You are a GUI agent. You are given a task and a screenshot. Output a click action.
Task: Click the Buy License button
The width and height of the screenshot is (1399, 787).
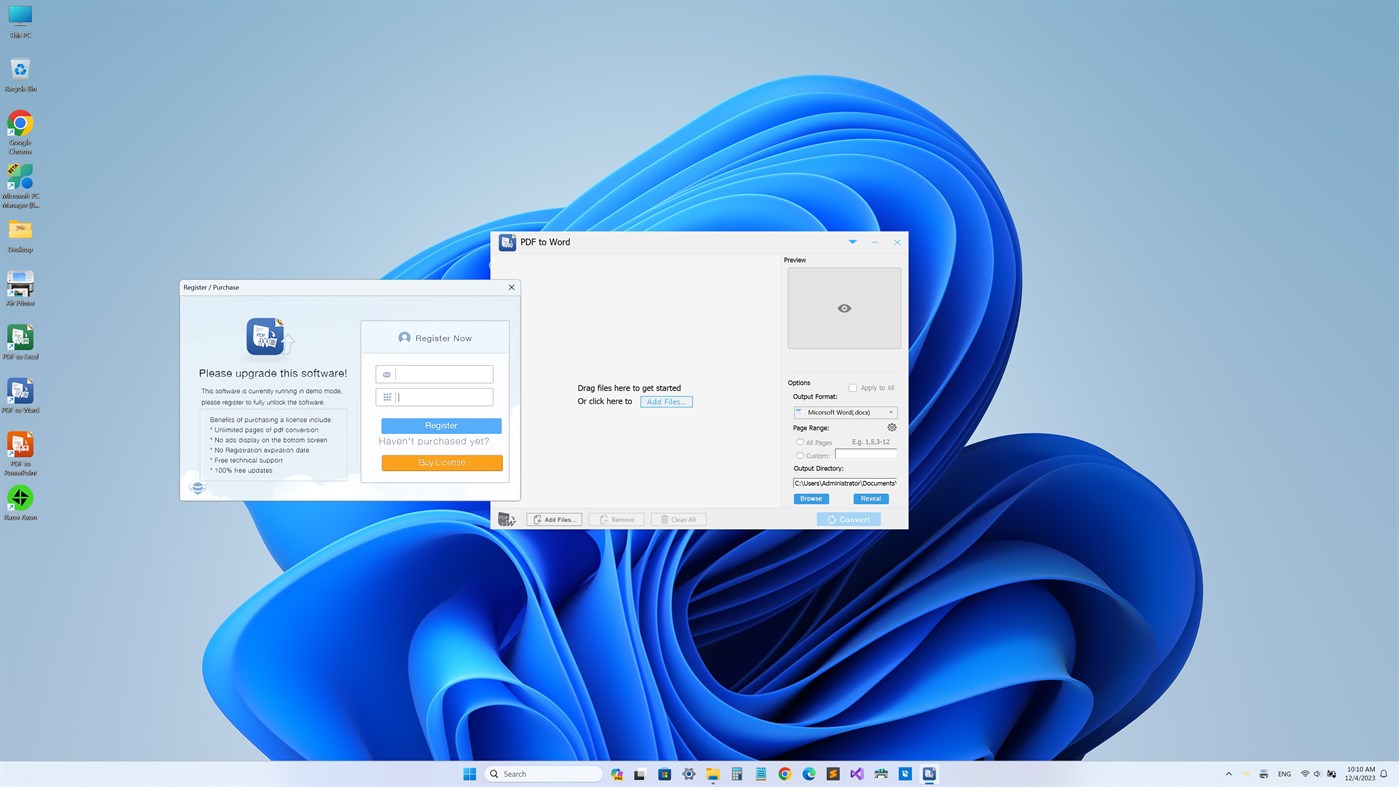tap(441, 461)
